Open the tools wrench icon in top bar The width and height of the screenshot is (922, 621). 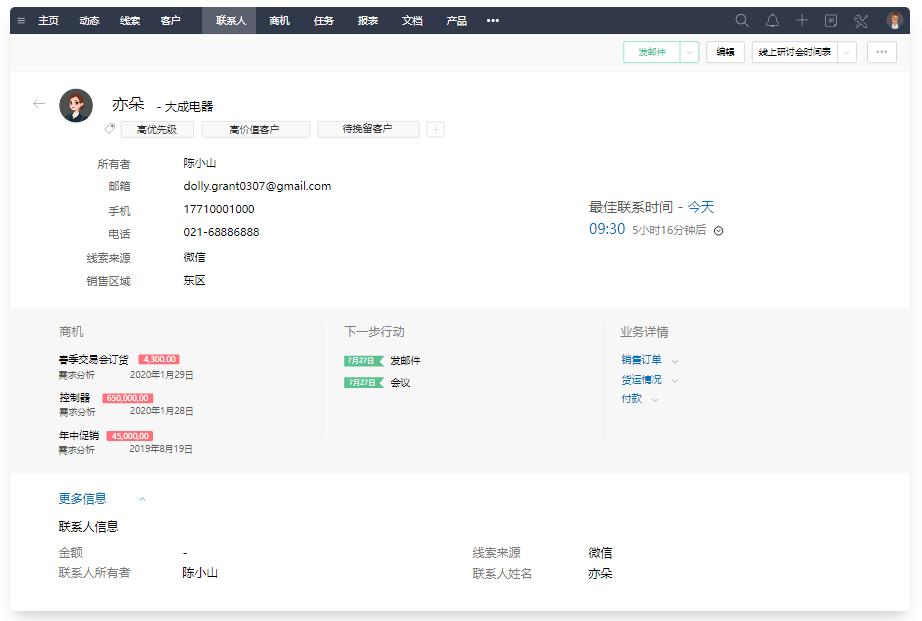coord(859,20)
